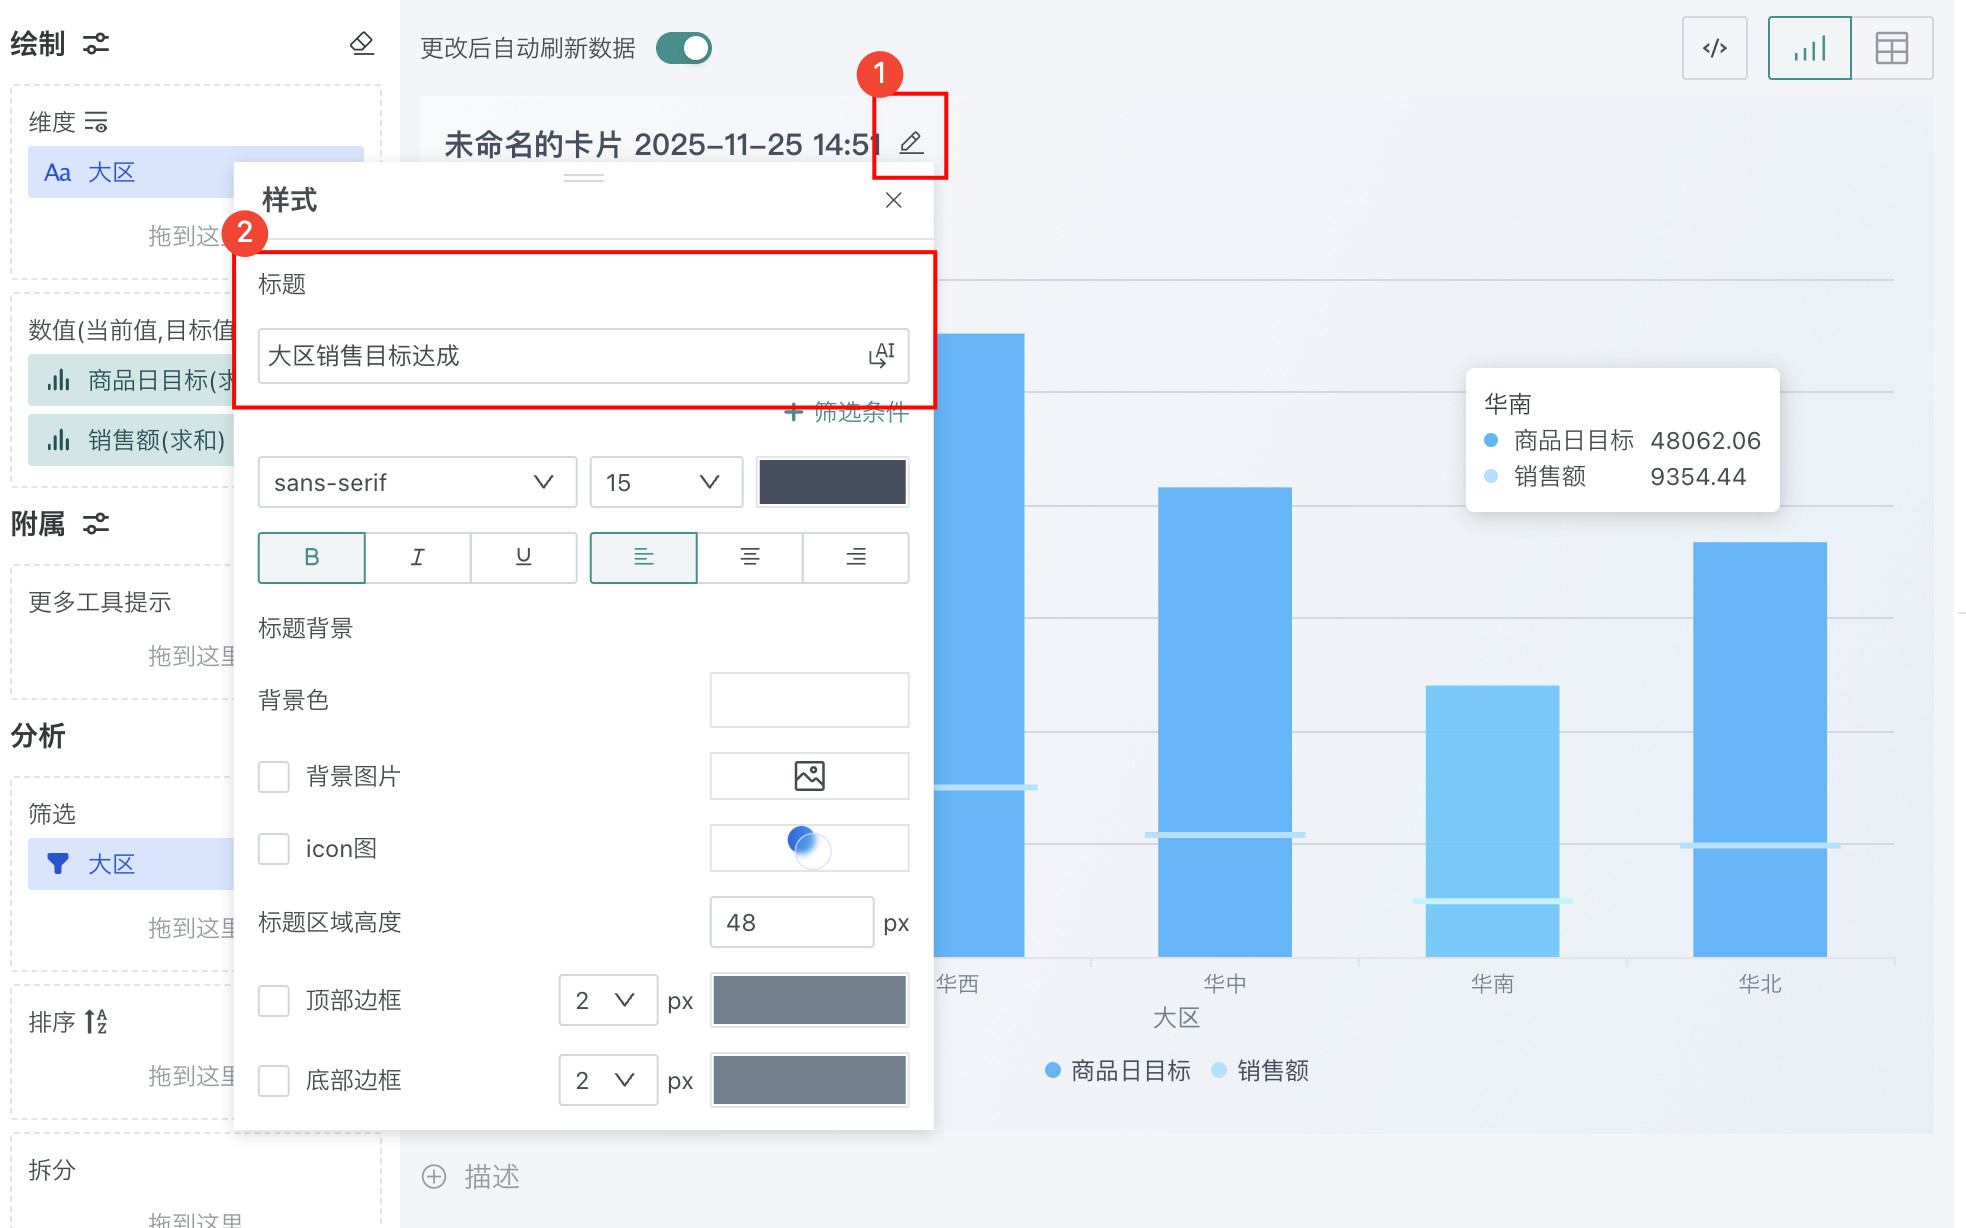1966x1228 pixels.
Task: Click the 标题区域高度 value field
Action: (x=790, y=922)
